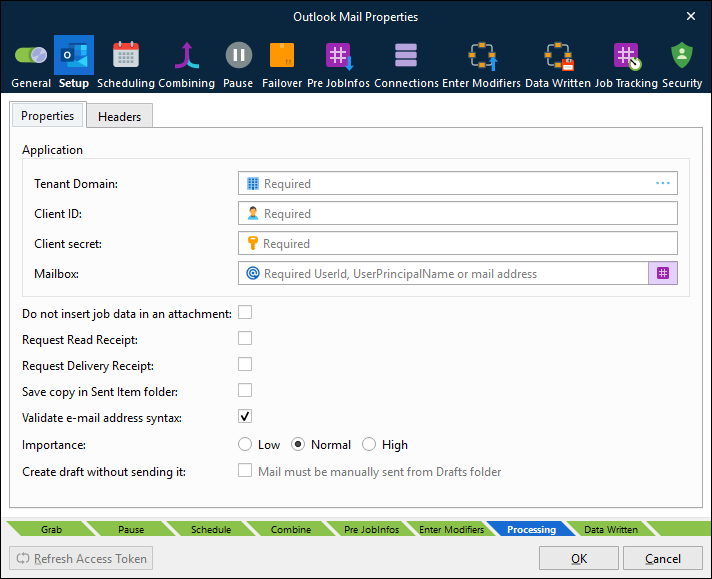The width and height of the screenshot is (712, 579).
Task: Go to Grab stage in bottom bar
Action: (x=51, y=530)
